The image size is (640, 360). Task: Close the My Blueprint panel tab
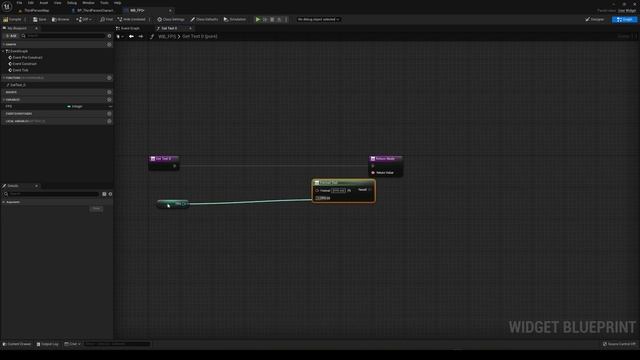point(36,28)
